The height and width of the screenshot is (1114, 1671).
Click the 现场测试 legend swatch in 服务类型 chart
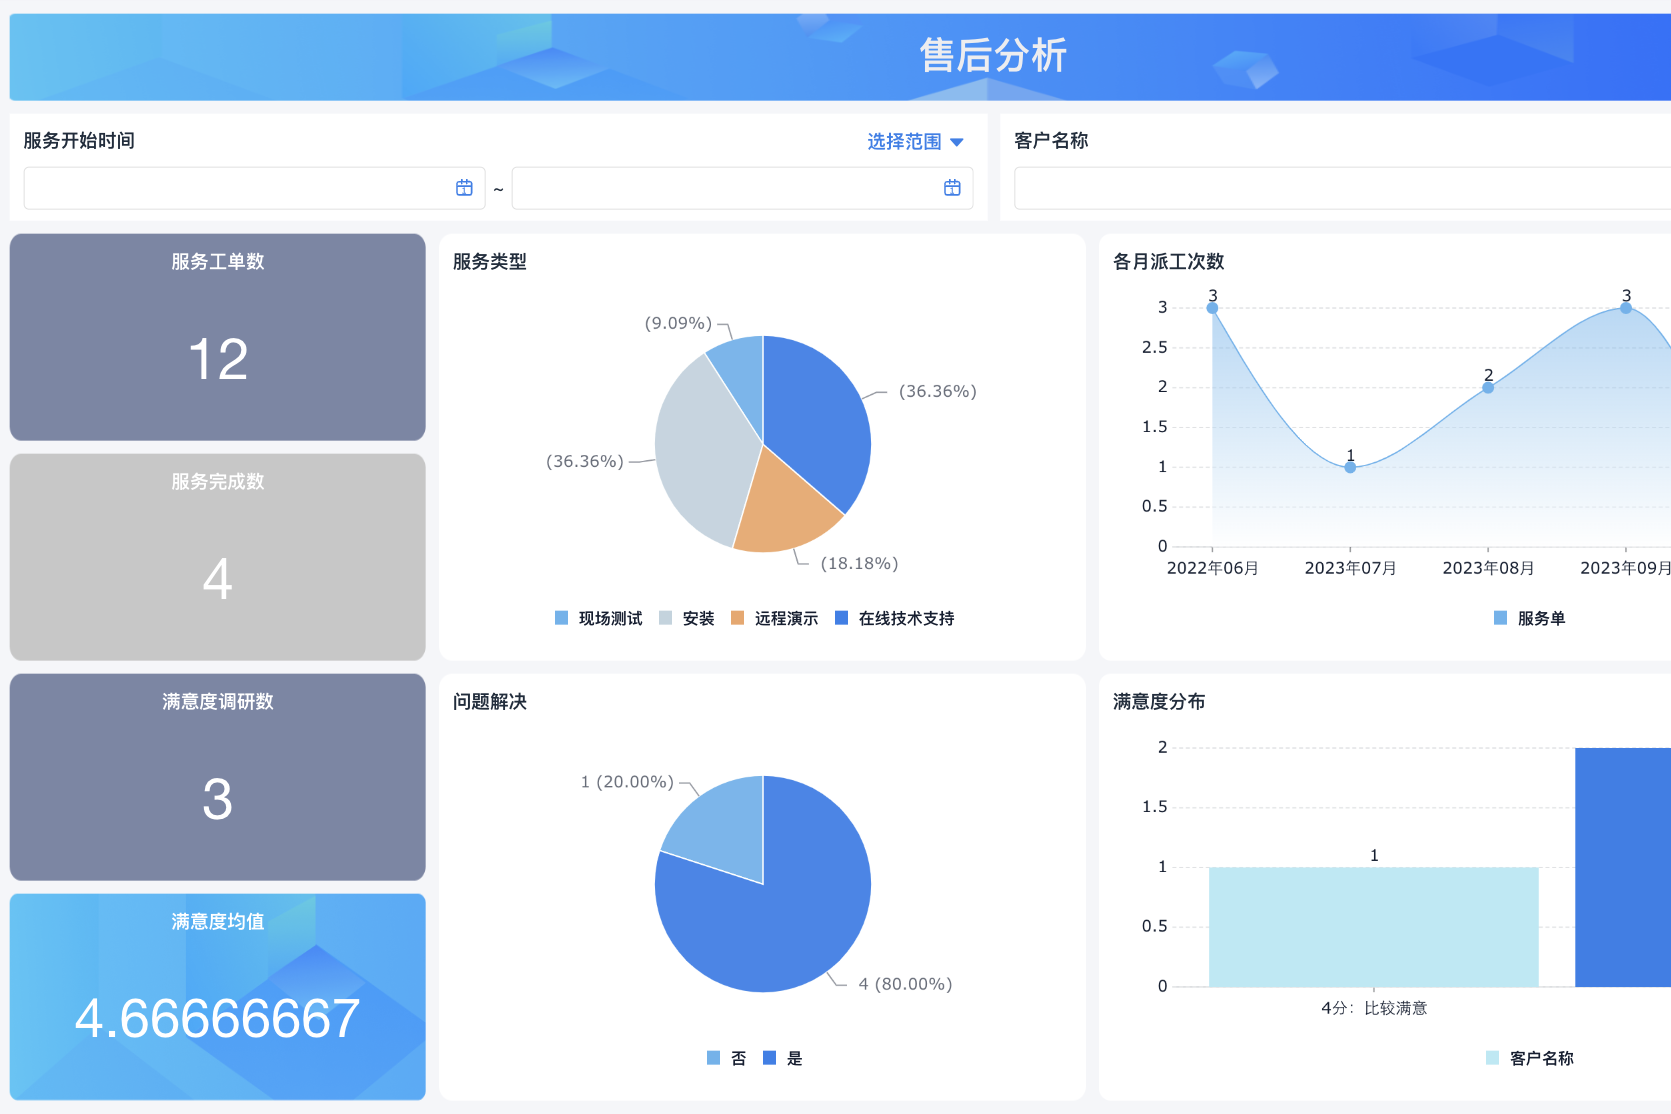(x=560, y=618)
